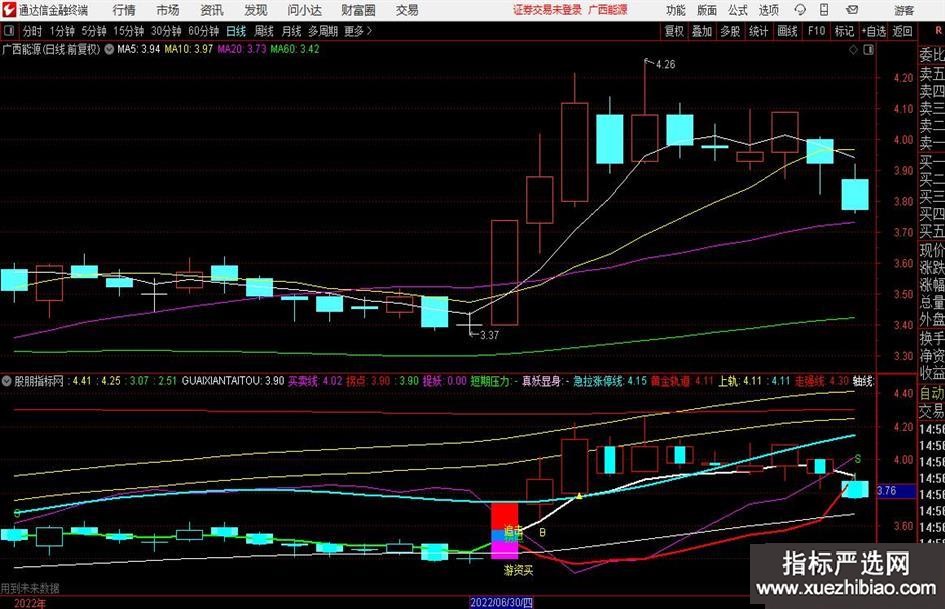Click the 复权 toolbar button

674,31
